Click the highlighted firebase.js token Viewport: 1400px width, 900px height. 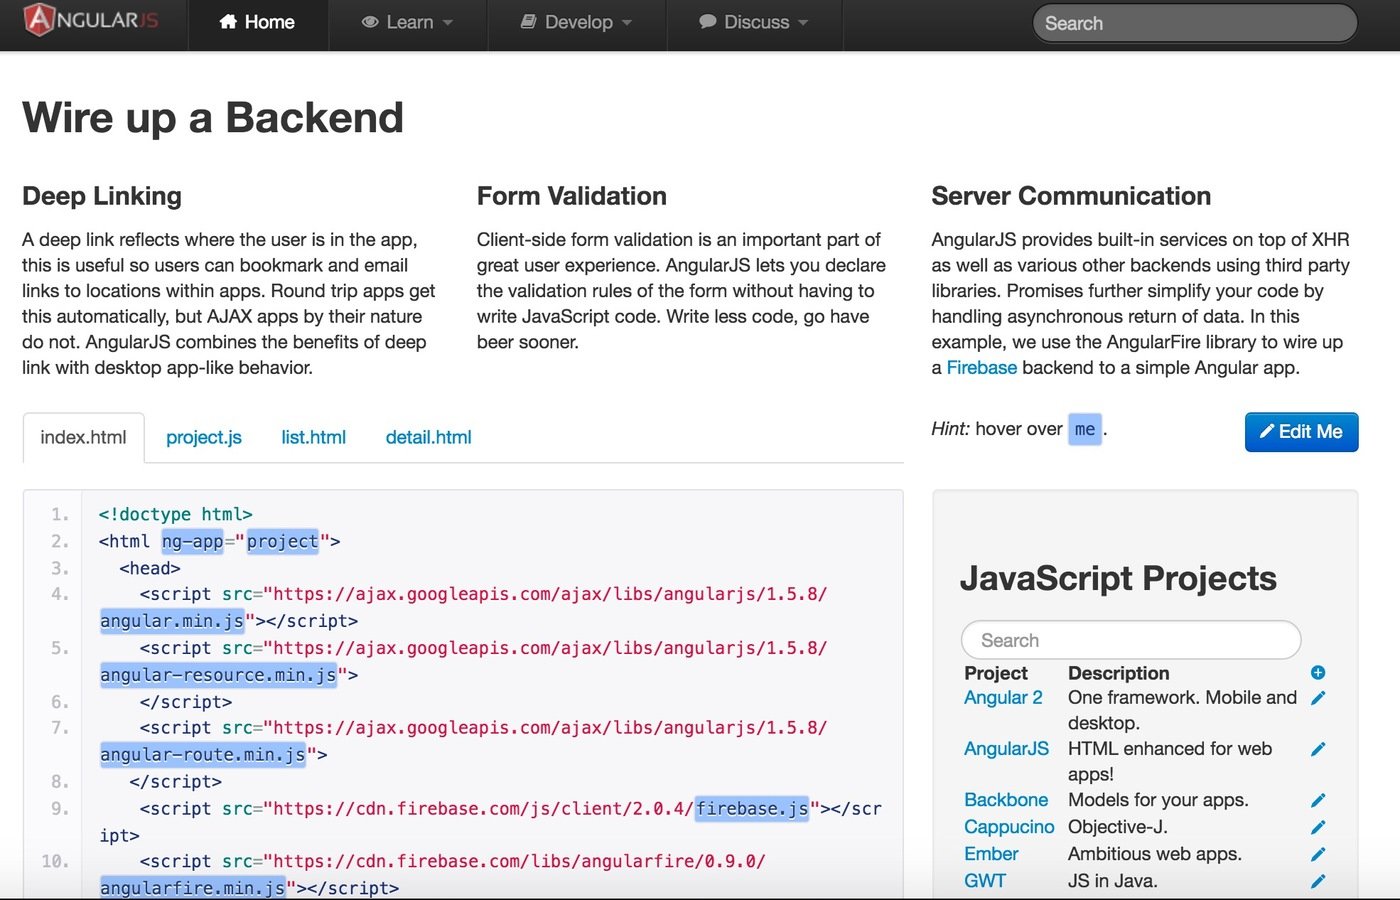click(752, 808)
